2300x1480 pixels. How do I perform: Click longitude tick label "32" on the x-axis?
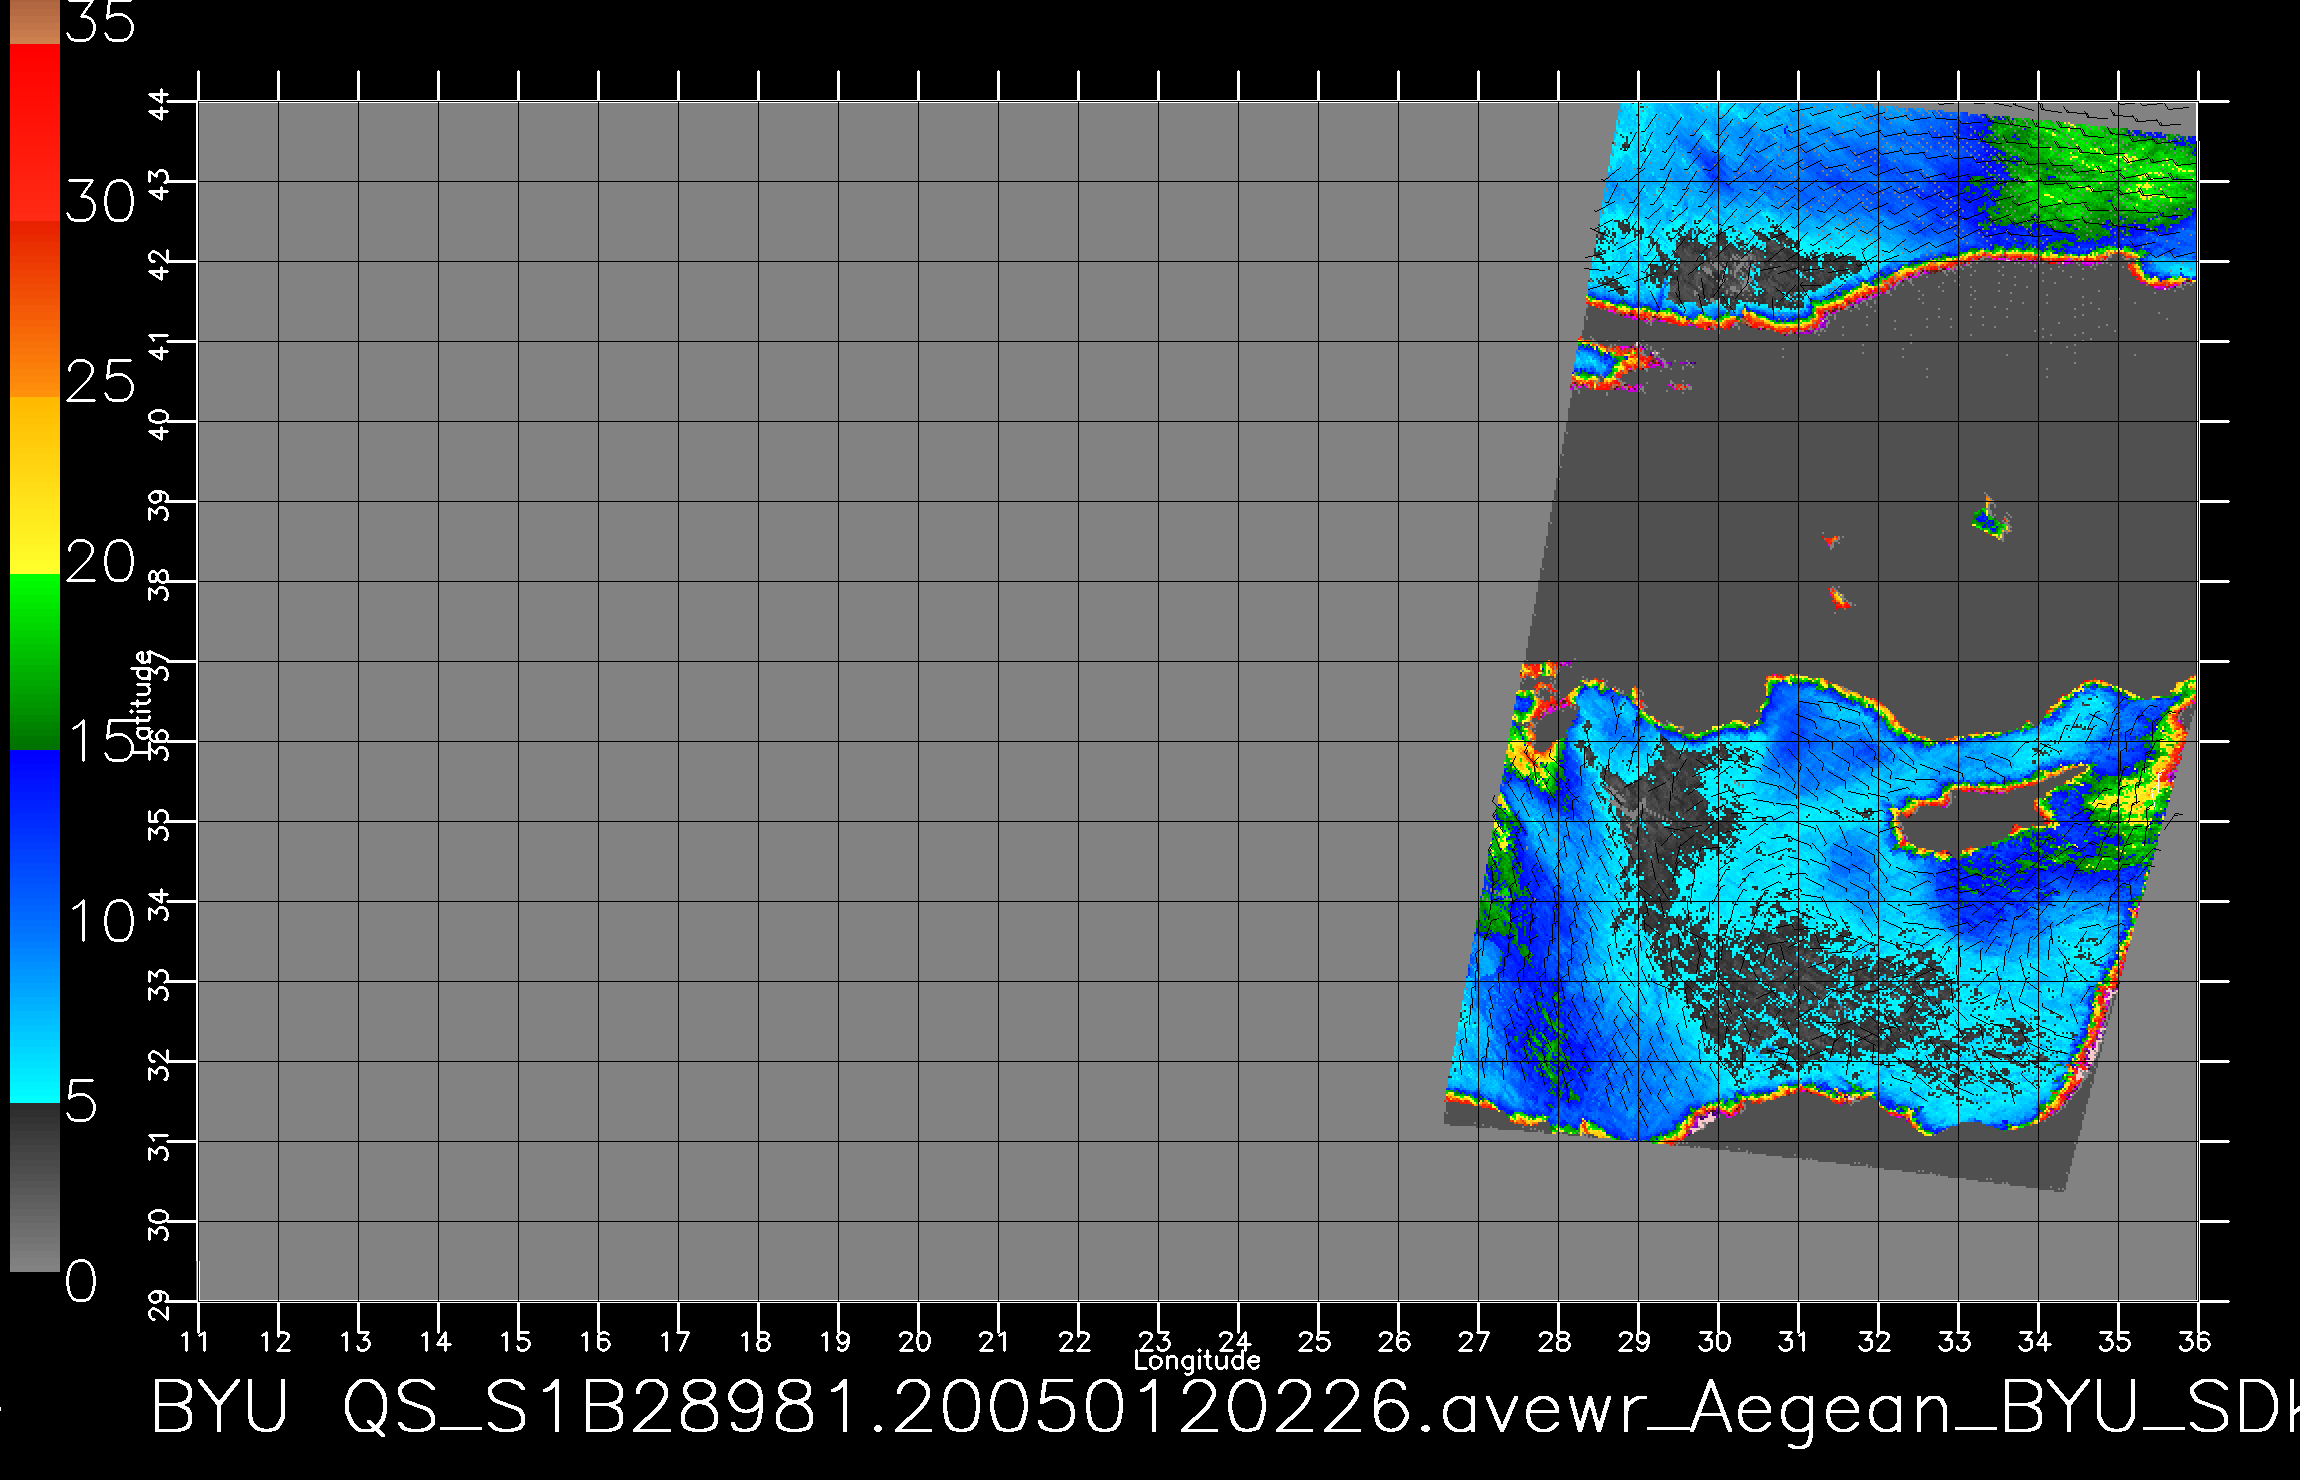1874,1341
